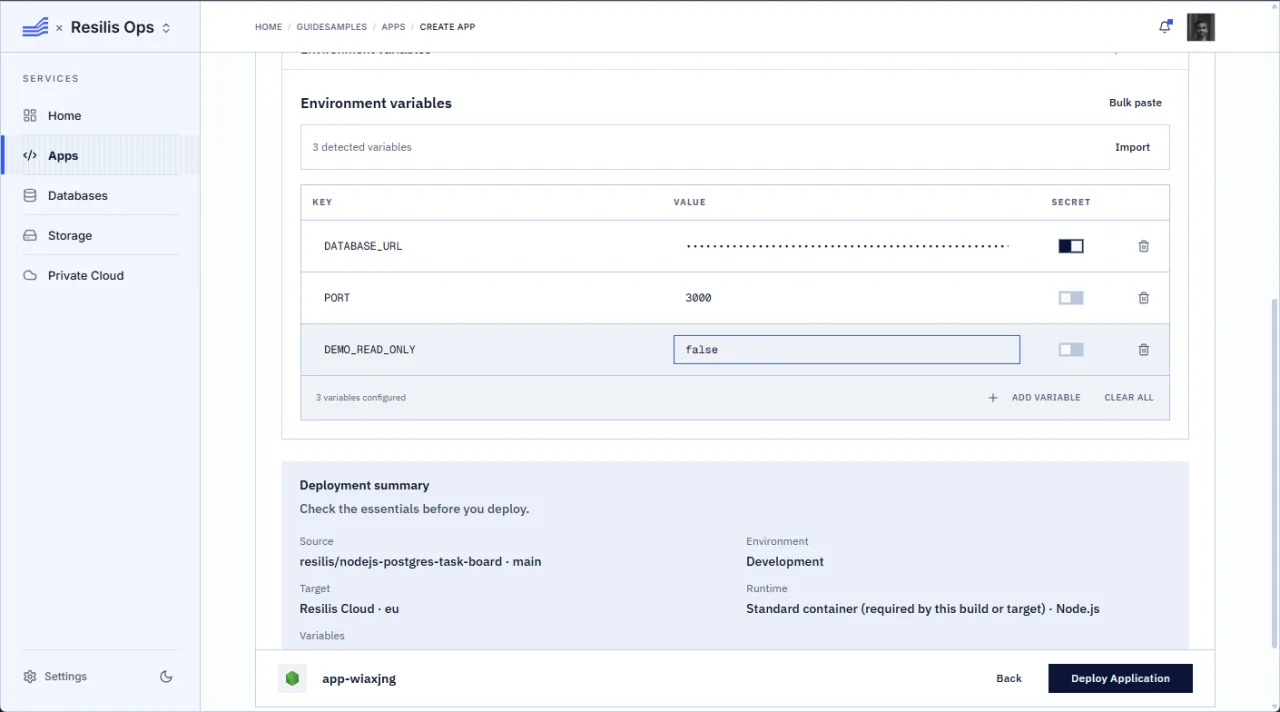This screenshot has height=712, width=1280.
Task: Click GUIDESAMPLES breadcrumb
Action: click(332, 27)
